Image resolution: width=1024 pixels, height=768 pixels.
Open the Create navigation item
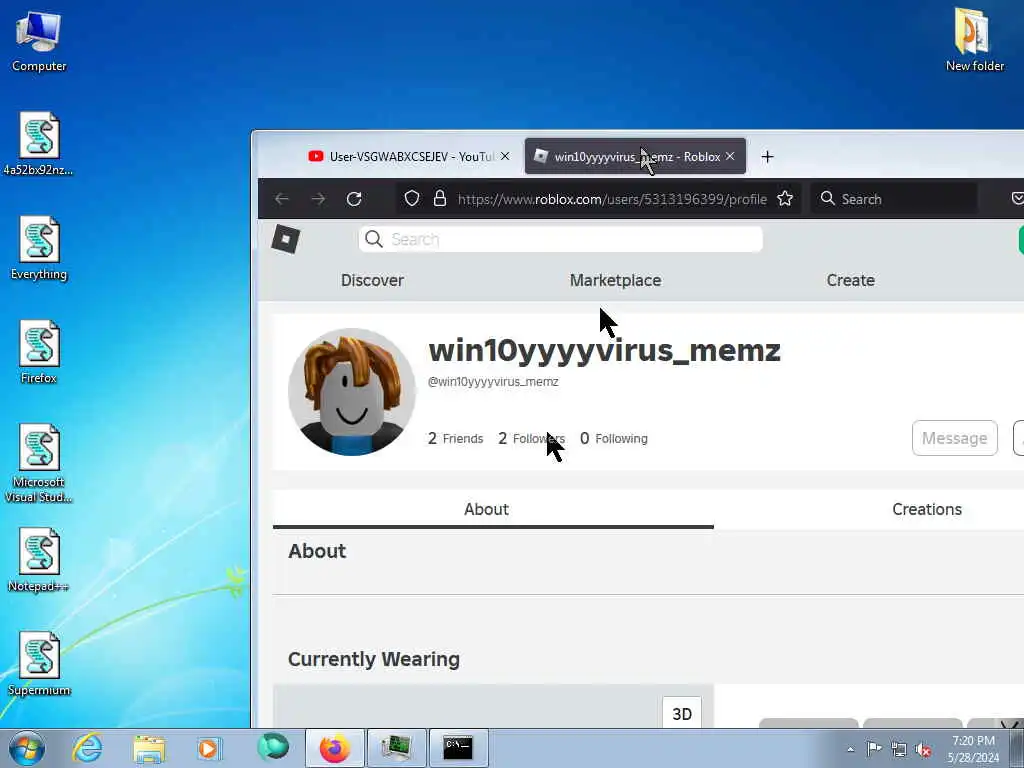[850, 280]
